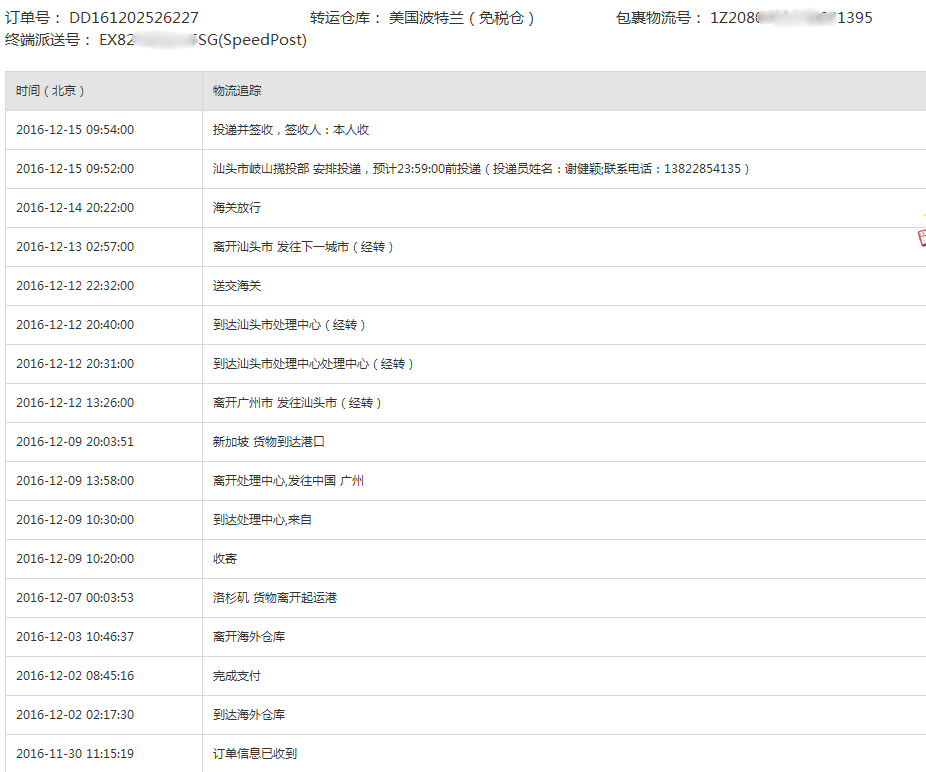The height and width of the screenshot is (772, 926).
Task: Click timestamp 2016-12-02 08:45:16
Action: (75, 675)
